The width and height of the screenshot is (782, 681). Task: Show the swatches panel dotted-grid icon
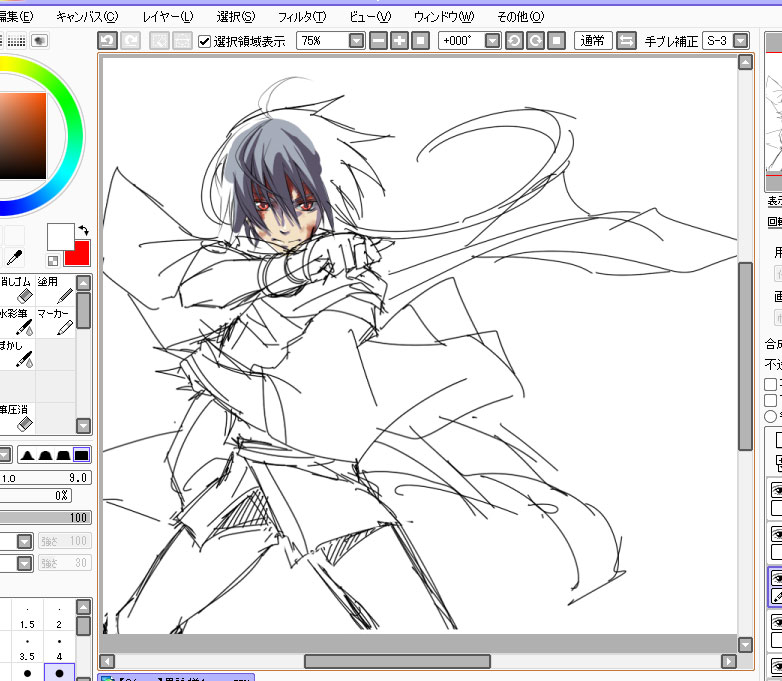click(x=16, y=40)
